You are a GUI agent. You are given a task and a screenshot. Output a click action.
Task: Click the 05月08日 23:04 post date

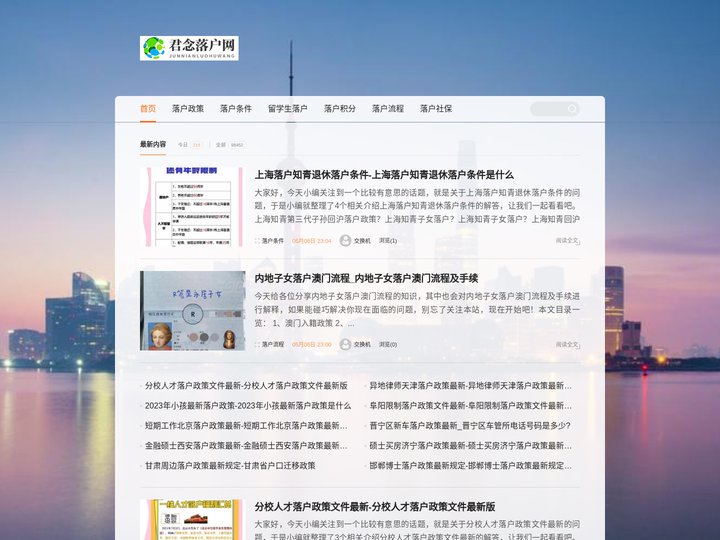[311, 241]
